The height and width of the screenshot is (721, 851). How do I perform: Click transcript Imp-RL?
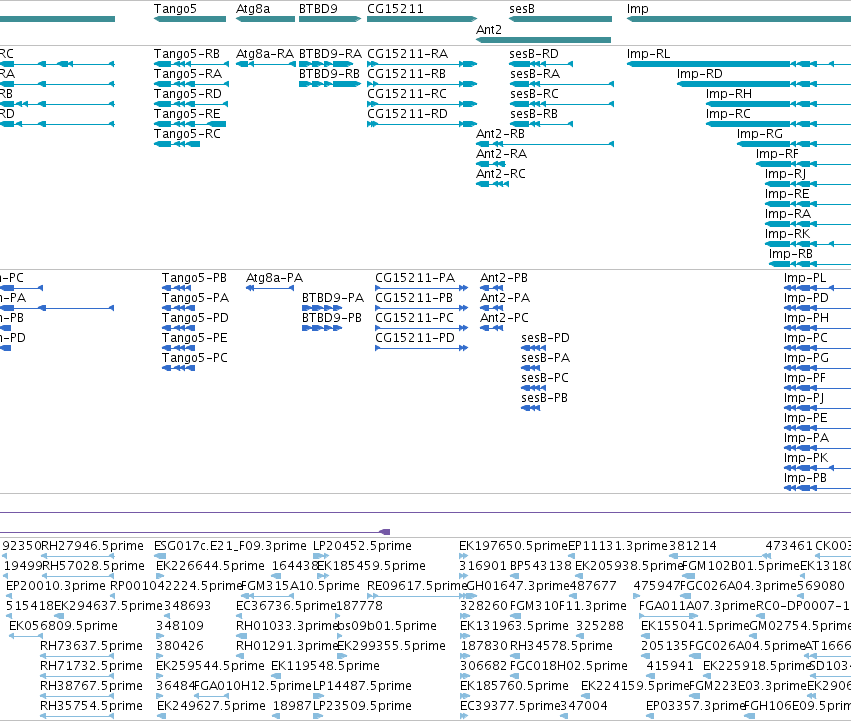click(x=739, y=64)
